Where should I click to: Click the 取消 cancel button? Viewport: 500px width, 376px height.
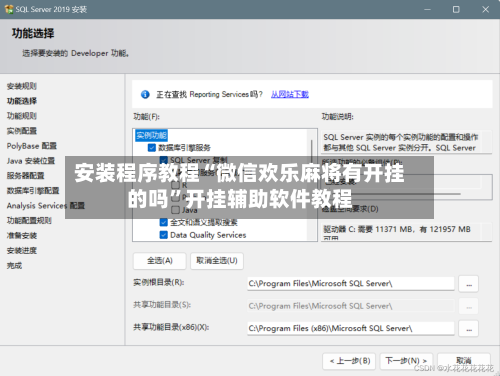tap(464, 361)
